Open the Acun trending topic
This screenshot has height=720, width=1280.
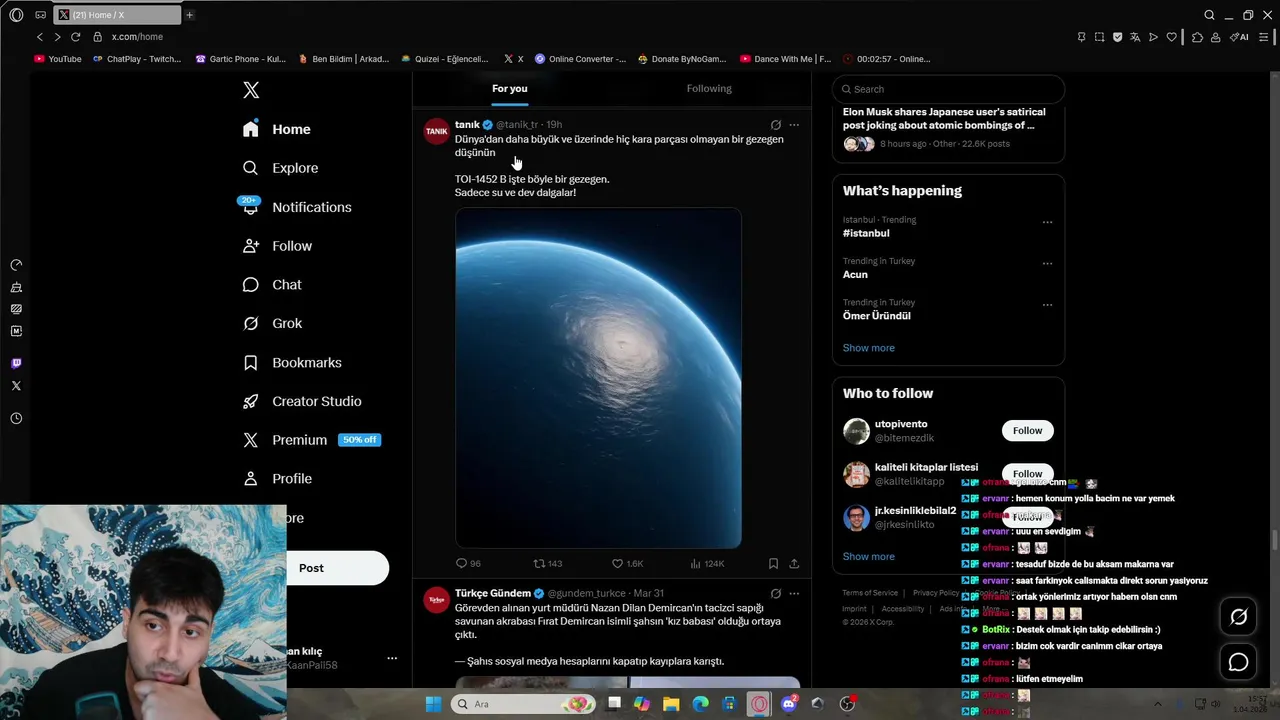[x=855, y=274]
